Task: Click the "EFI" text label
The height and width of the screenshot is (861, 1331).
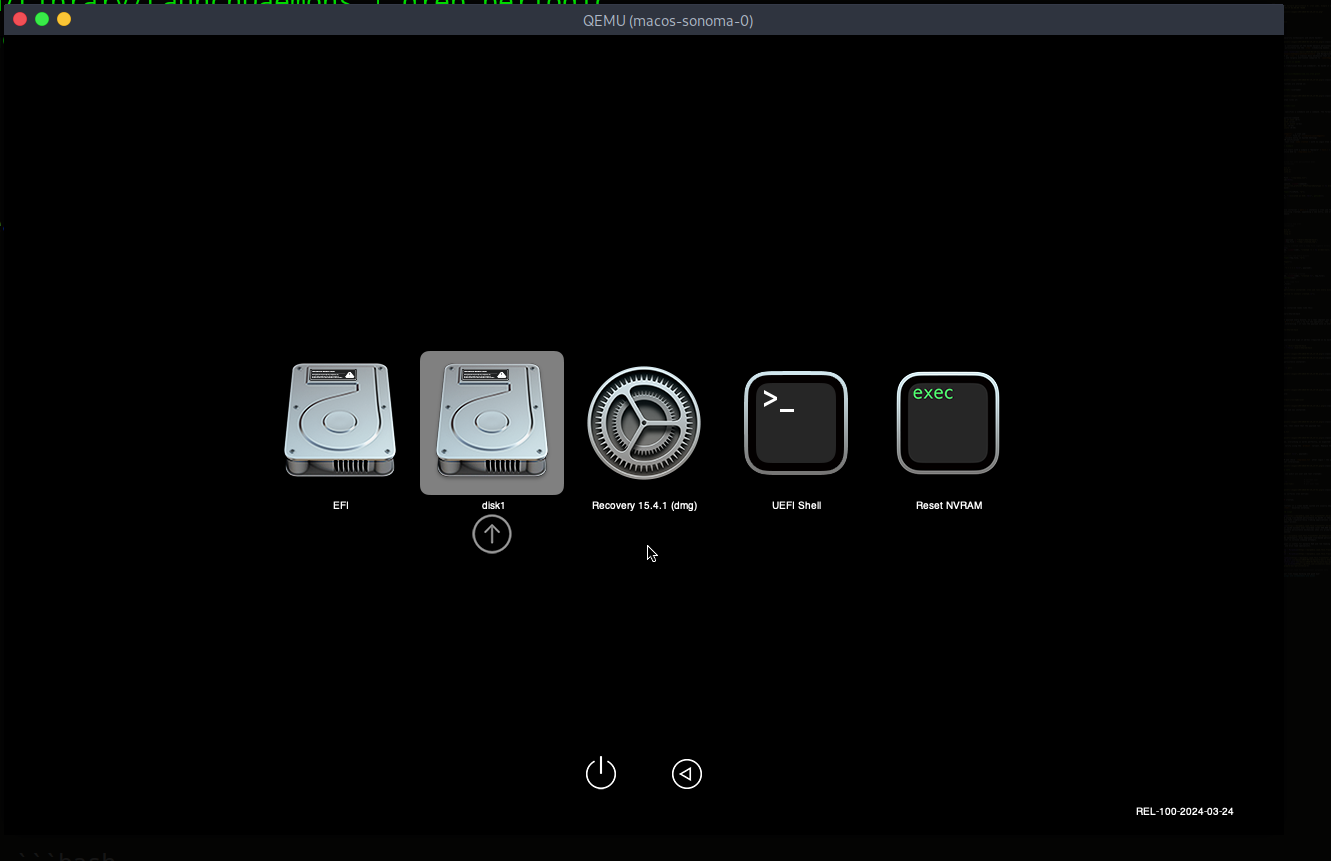Action: click(x=340, y=506)
